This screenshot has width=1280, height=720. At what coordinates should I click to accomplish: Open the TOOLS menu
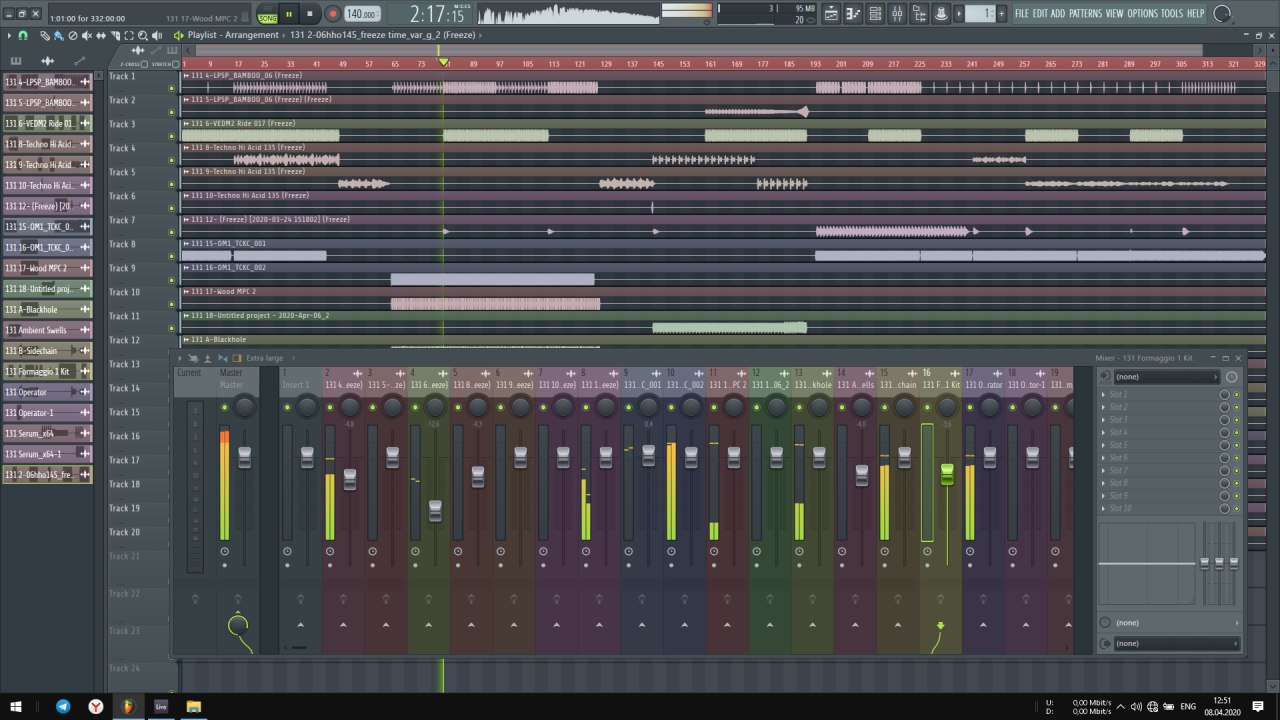pyautogui.click(x=1172, y=14)
